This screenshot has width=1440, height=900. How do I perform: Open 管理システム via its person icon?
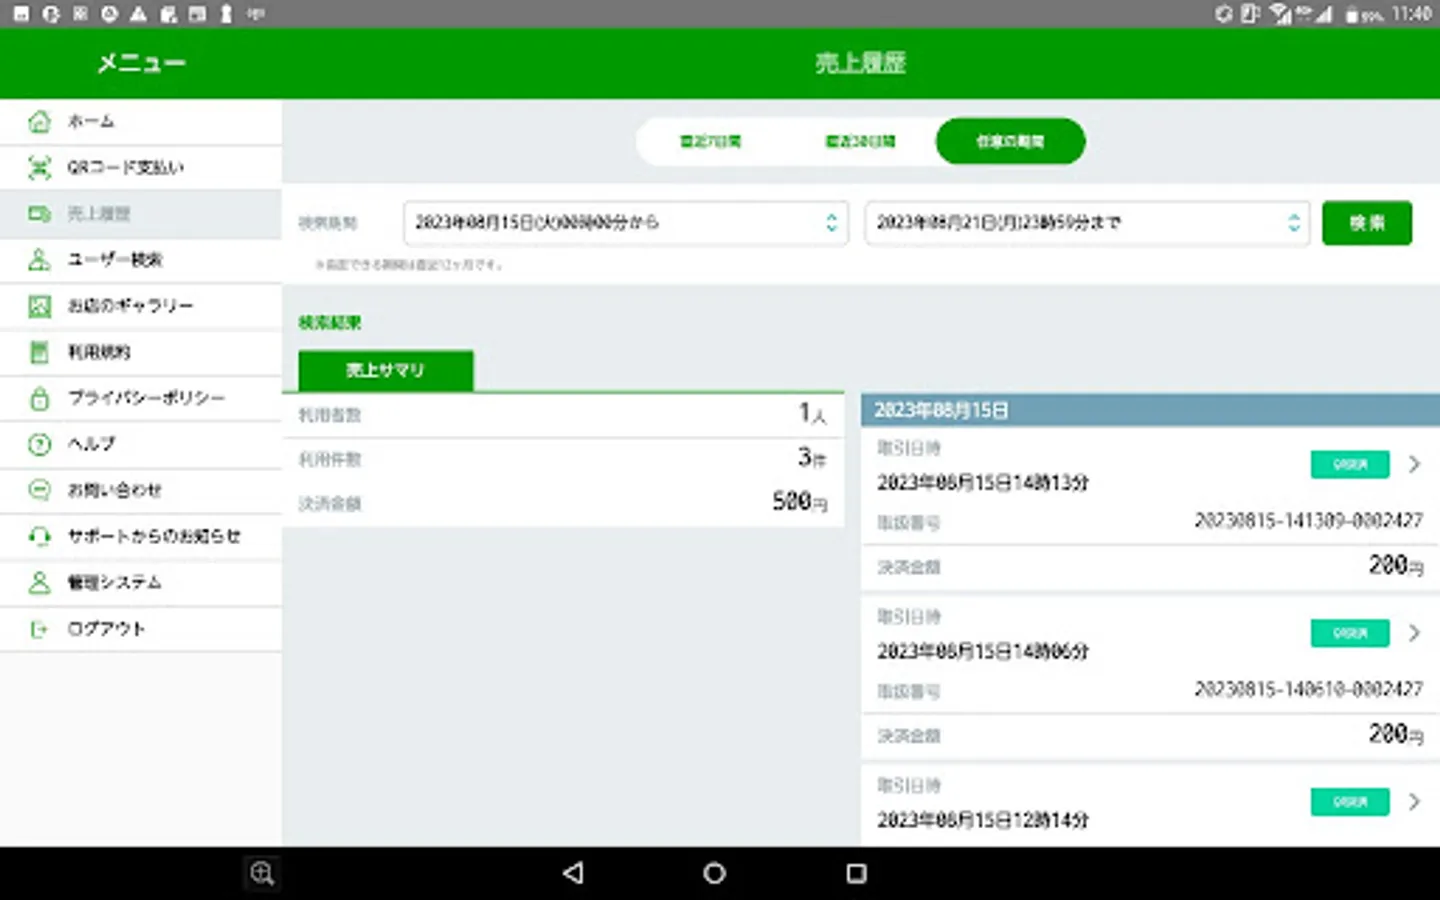click(39, 583)
